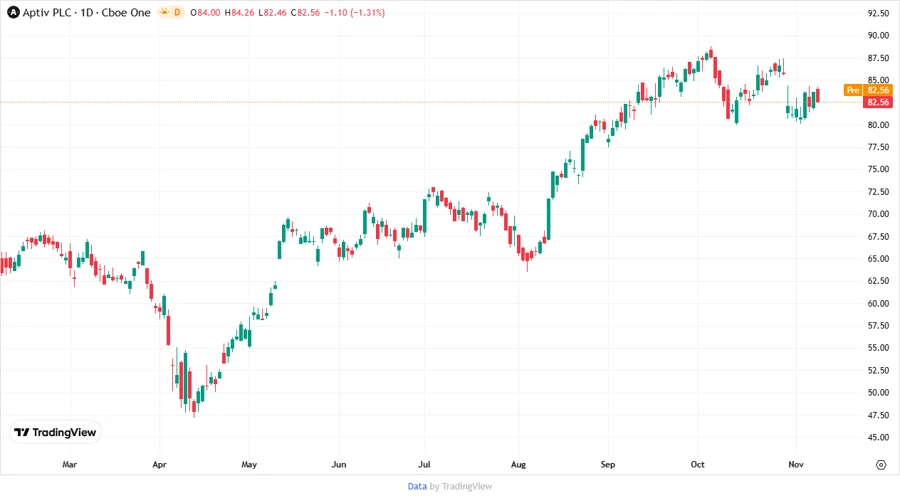Click the 62.50 price axis label

pos(878,281)
